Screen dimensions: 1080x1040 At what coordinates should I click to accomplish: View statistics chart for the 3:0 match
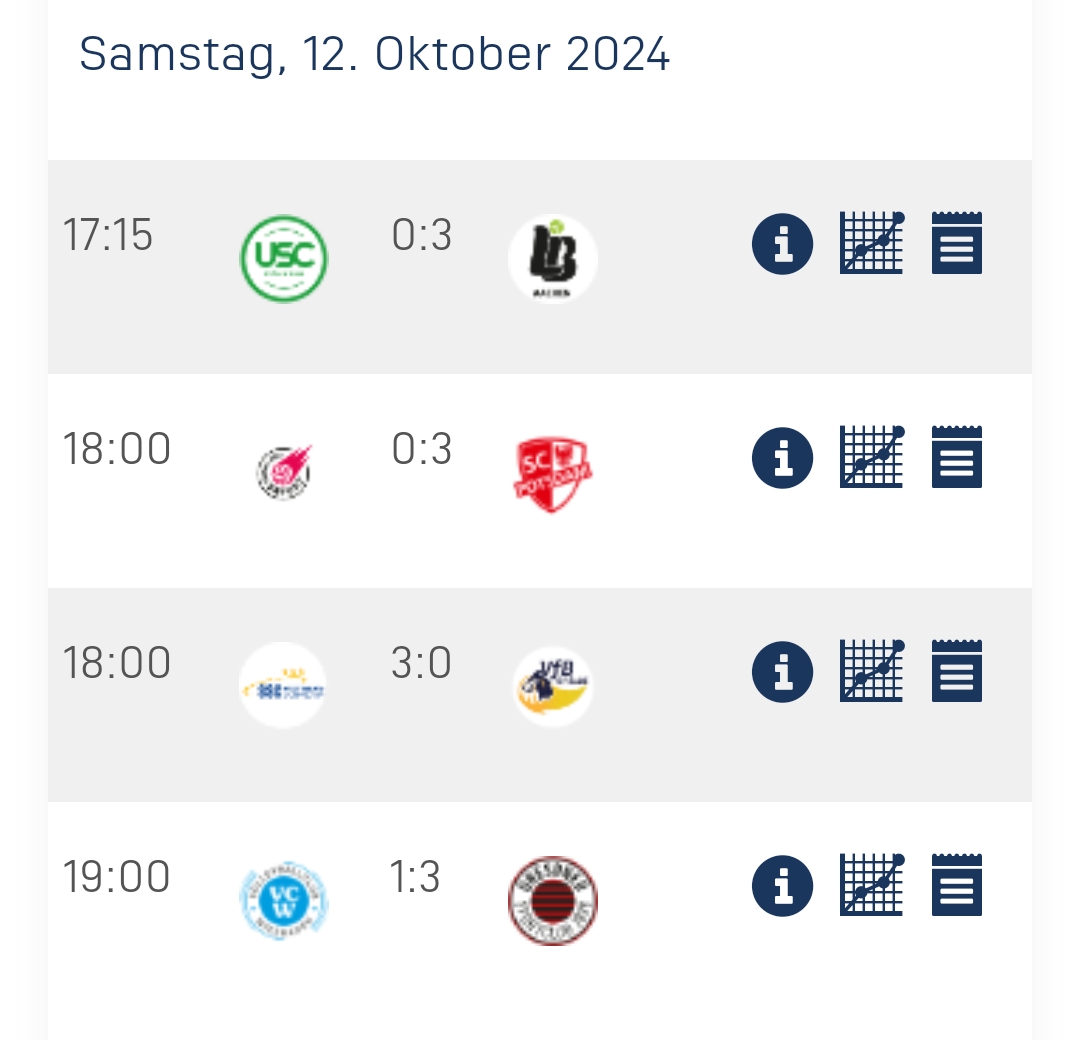tap(872, 672)
